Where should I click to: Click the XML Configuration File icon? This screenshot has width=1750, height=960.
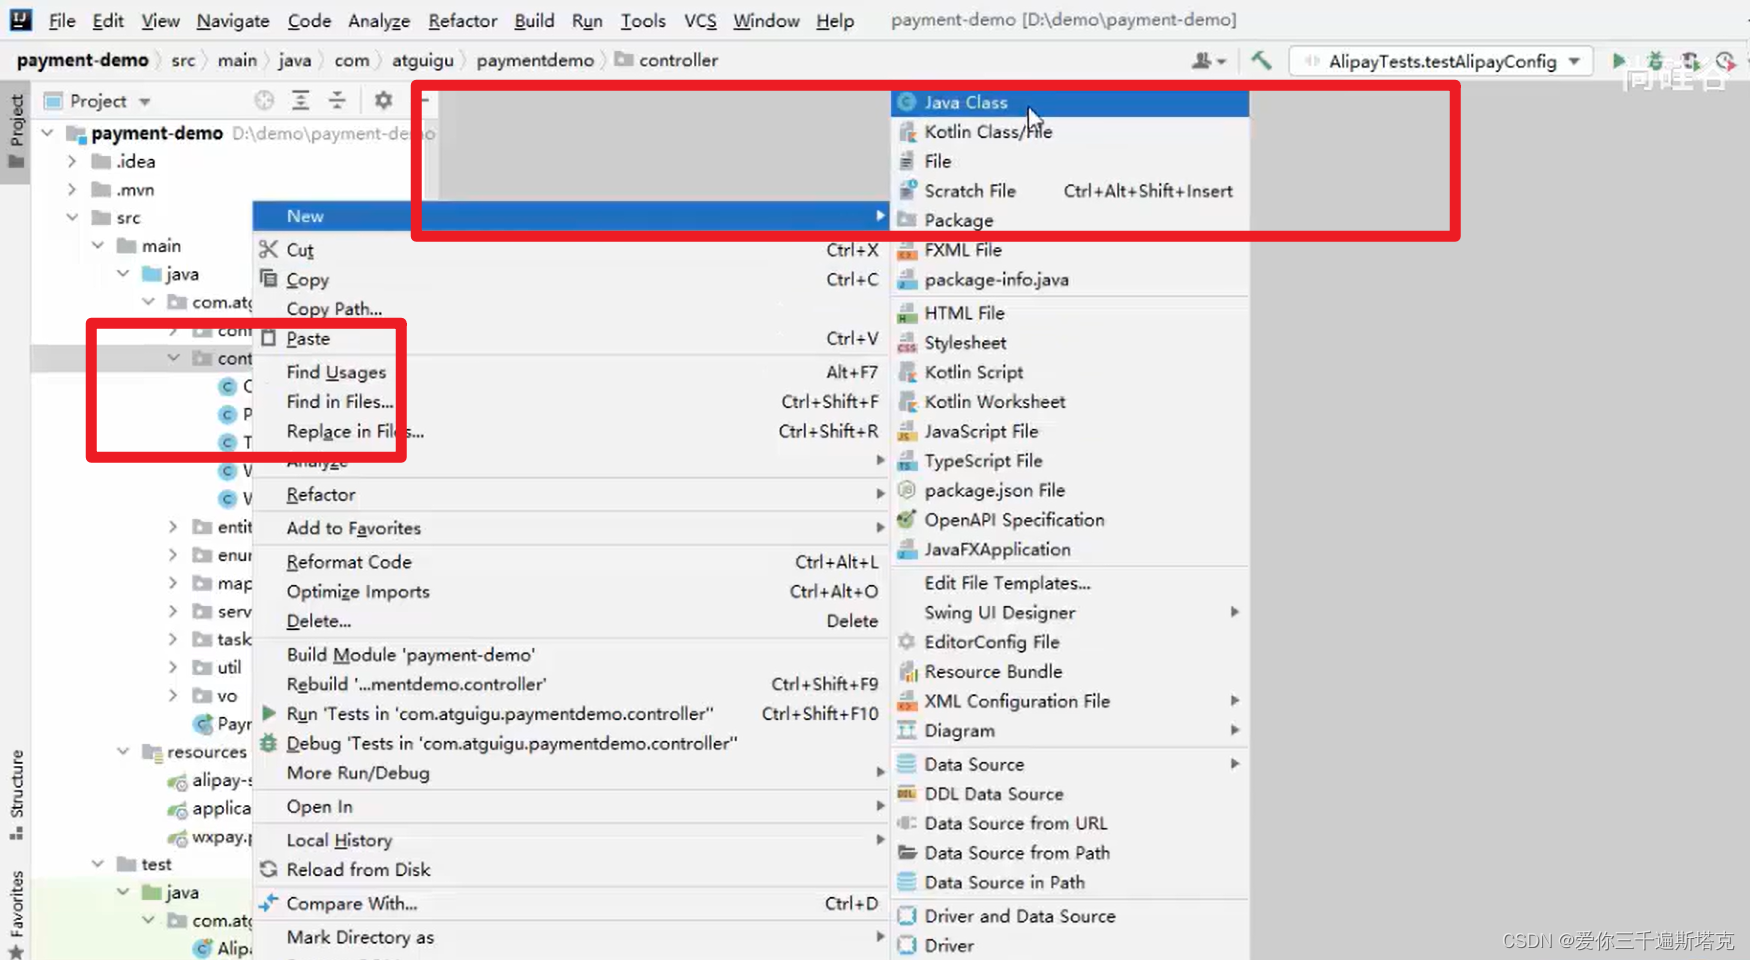[907, 701]
